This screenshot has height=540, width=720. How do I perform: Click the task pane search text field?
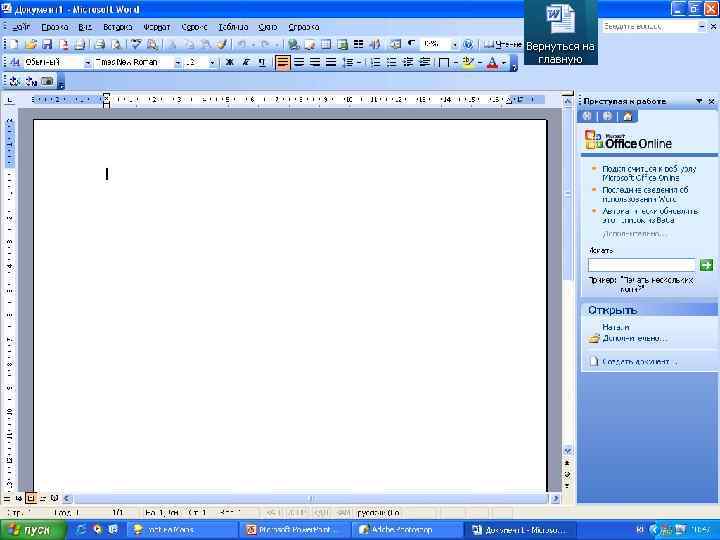tap(642, 265)
